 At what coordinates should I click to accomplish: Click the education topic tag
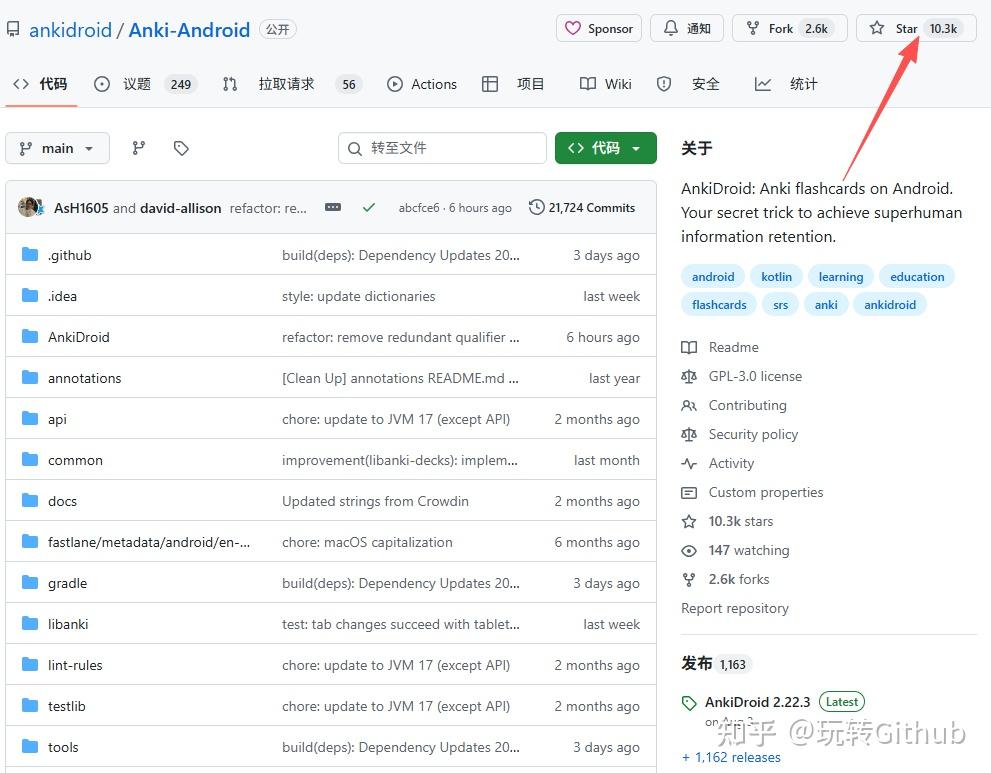[x=916, y=276]
